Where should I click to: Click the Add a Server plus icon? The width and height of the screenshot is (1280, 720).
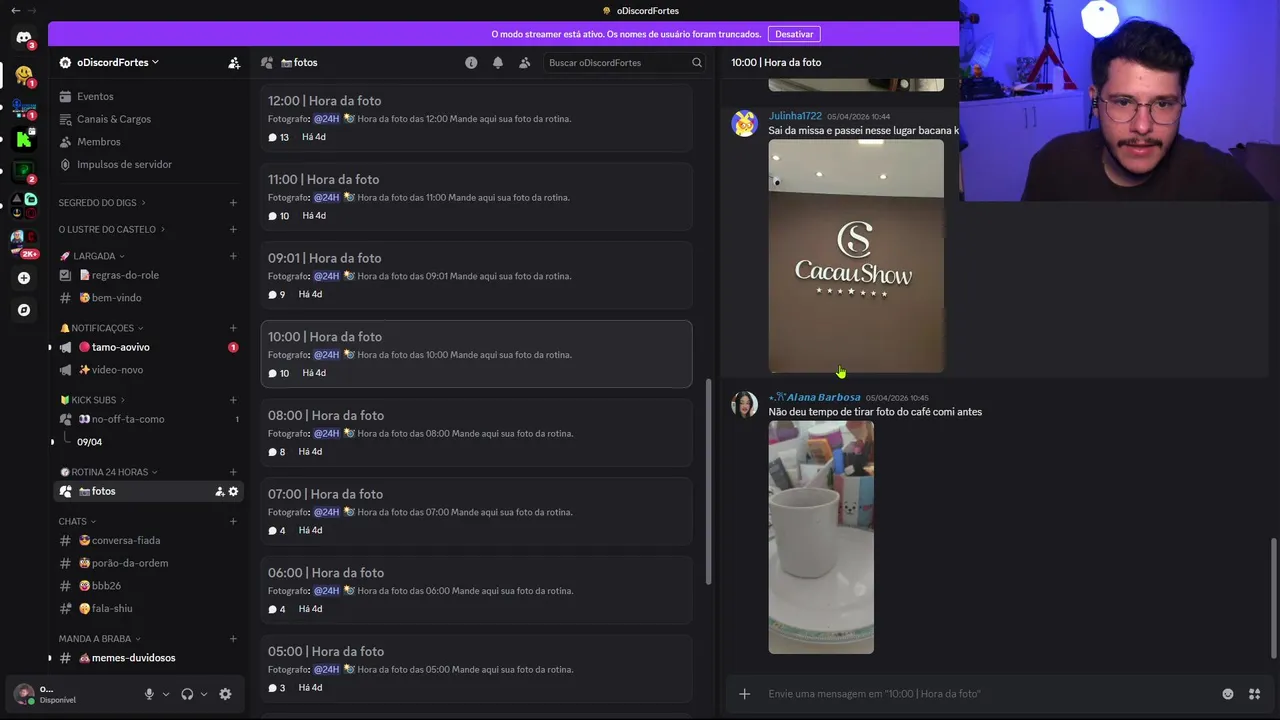tap(24, 278)
